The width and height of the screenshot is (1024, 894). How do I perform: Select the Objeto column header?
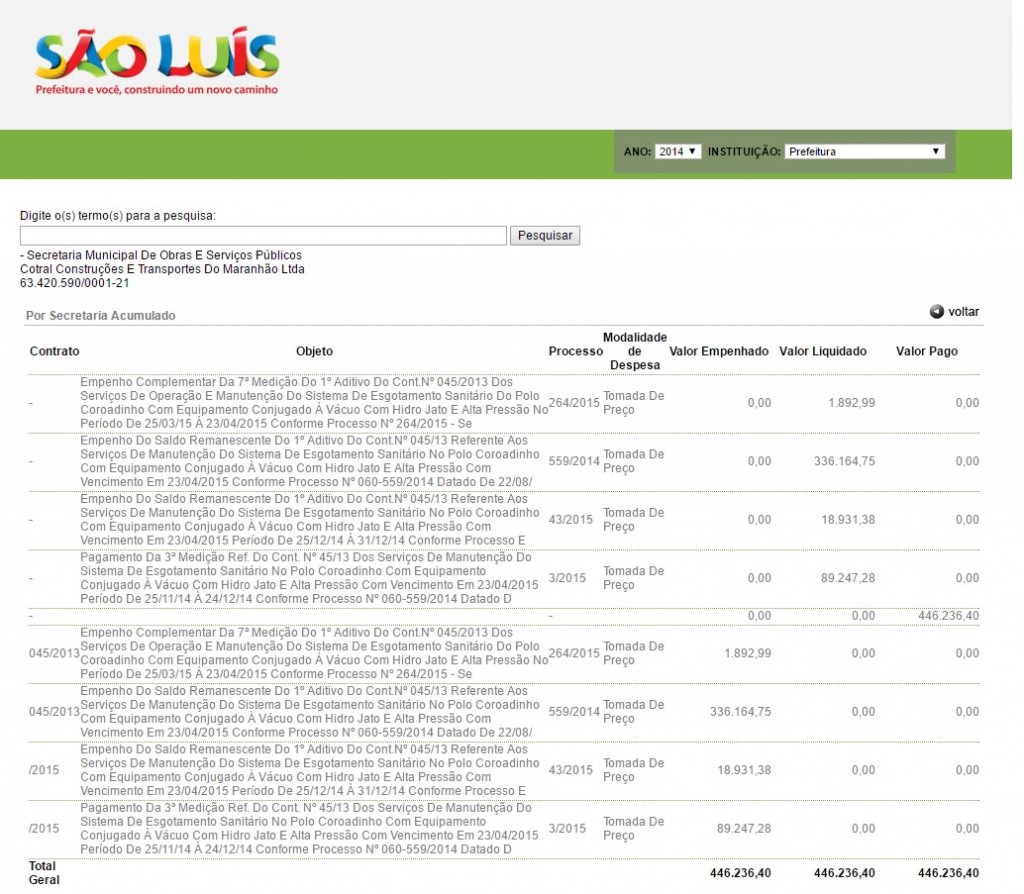(314, 352)
